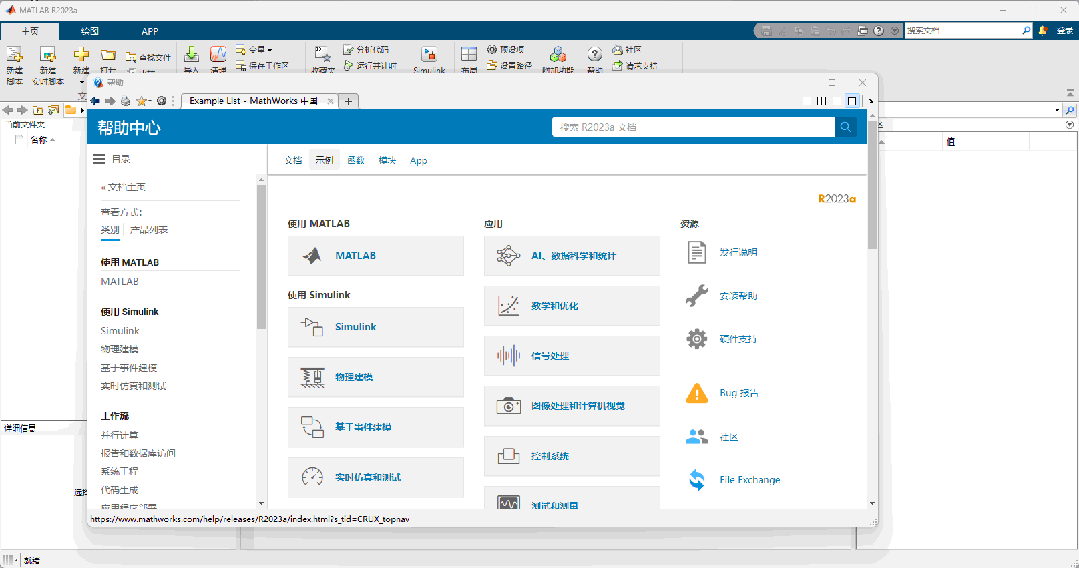Open the 物理建模 examples card
Screen dimensions: 1079x568
[376, 377]
